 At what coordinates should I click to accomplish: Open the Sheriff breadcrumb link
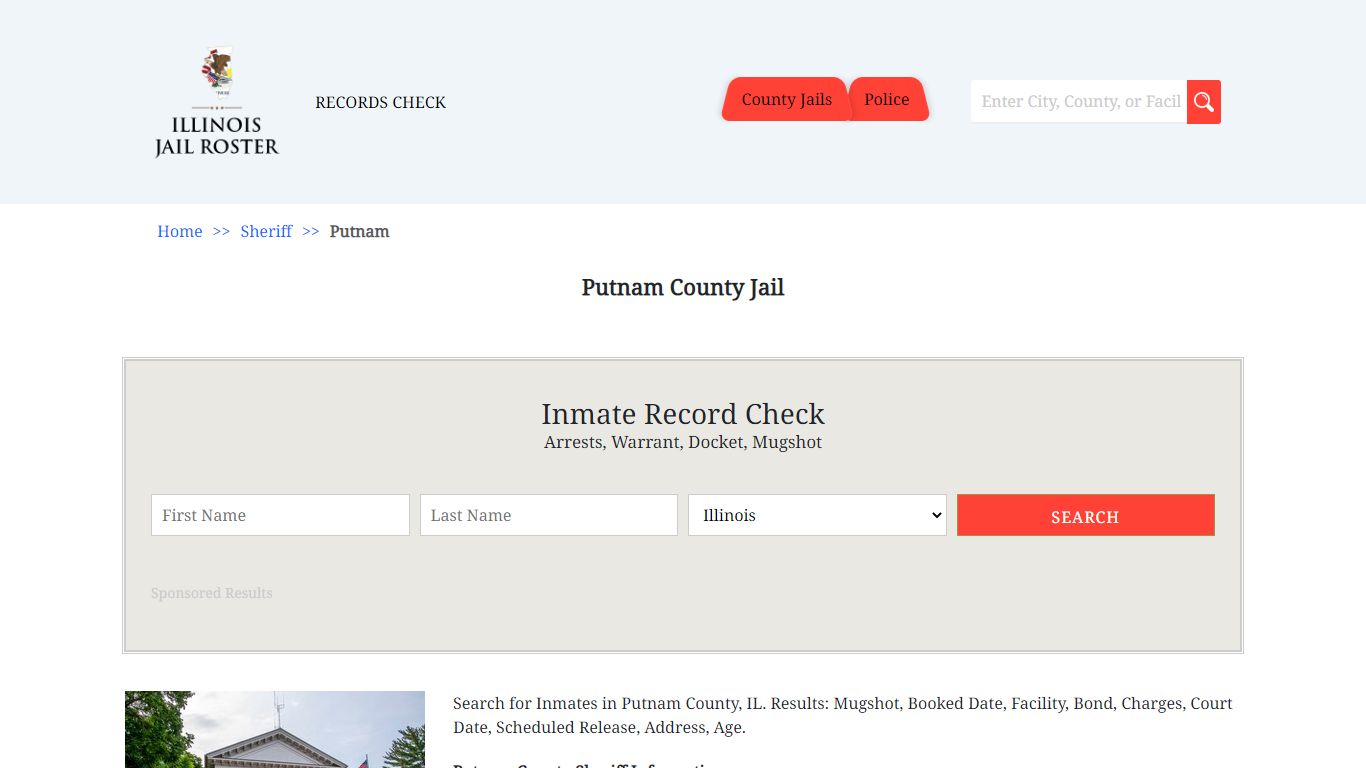coord(266,231)
